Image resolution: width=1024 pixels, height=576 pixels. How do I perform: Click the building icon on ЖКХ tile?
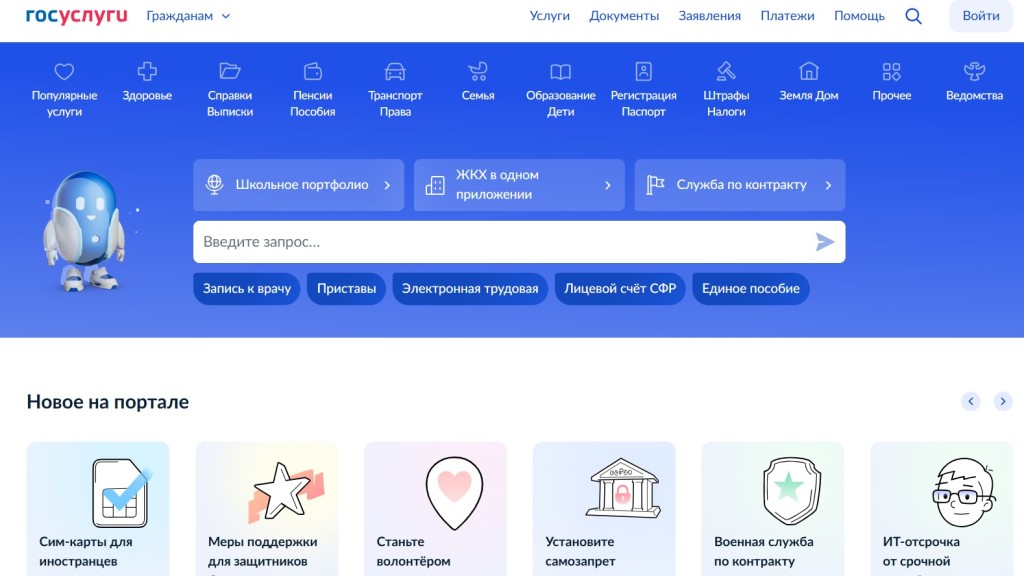pyautogui.click(x=435, y=185)
